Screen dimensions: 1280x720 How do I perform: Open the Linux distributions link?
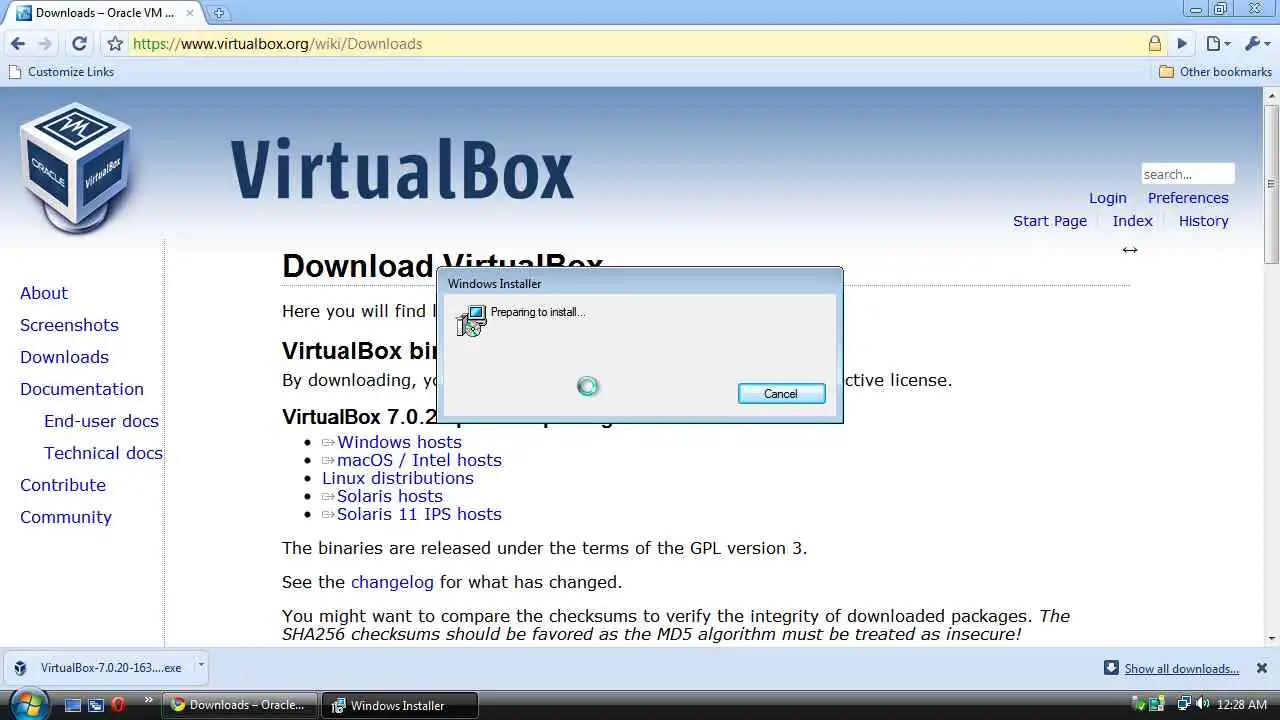pyautogui.click(x=398, y=478)
